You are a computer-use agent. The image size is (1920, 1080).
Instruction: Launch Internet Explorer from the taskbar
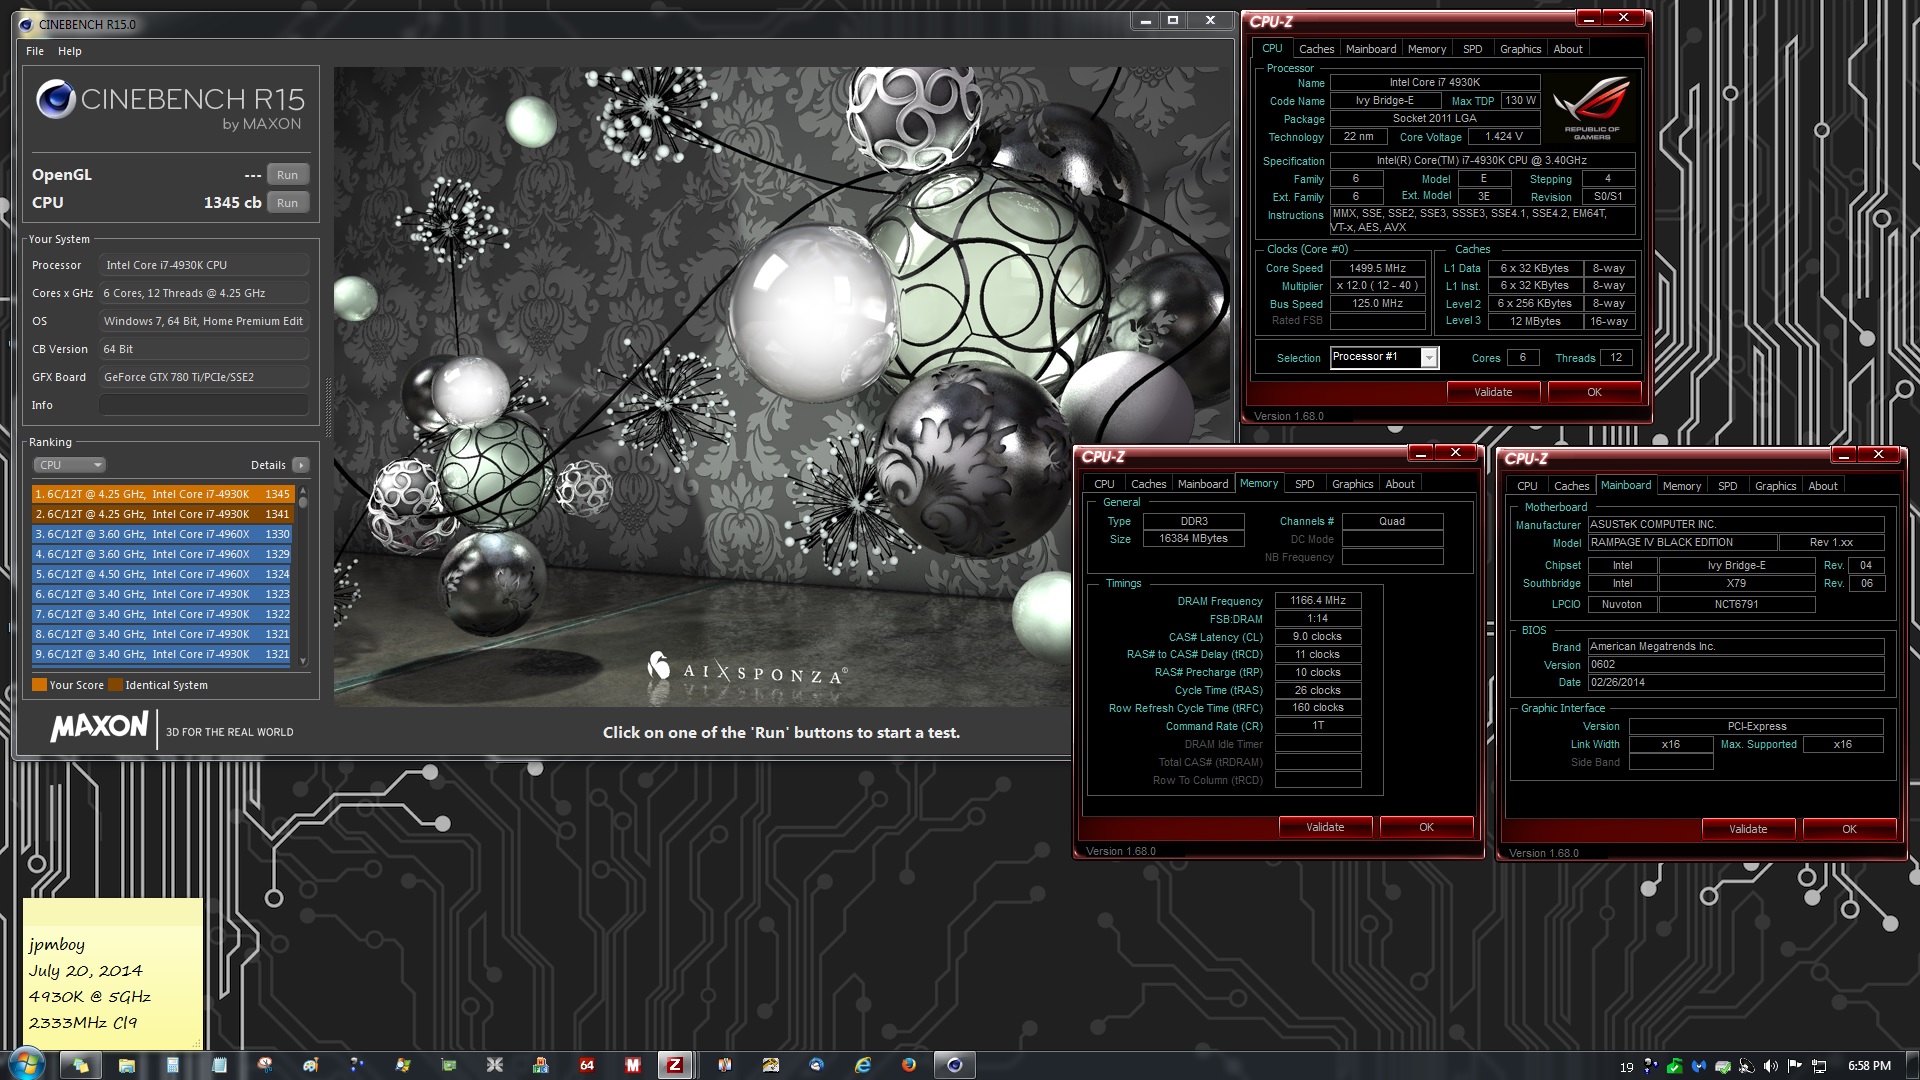click(x=862, y=1065)
